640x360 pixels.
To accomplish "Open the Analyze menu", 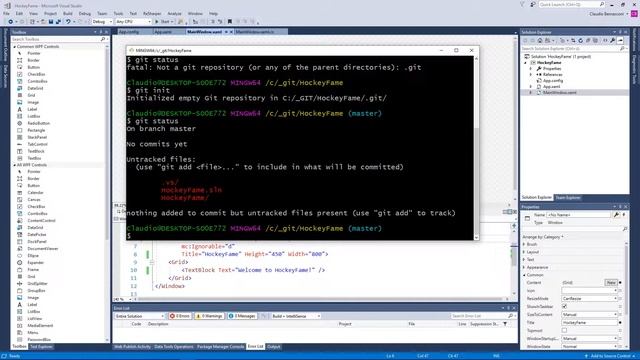I will point(174,13).
